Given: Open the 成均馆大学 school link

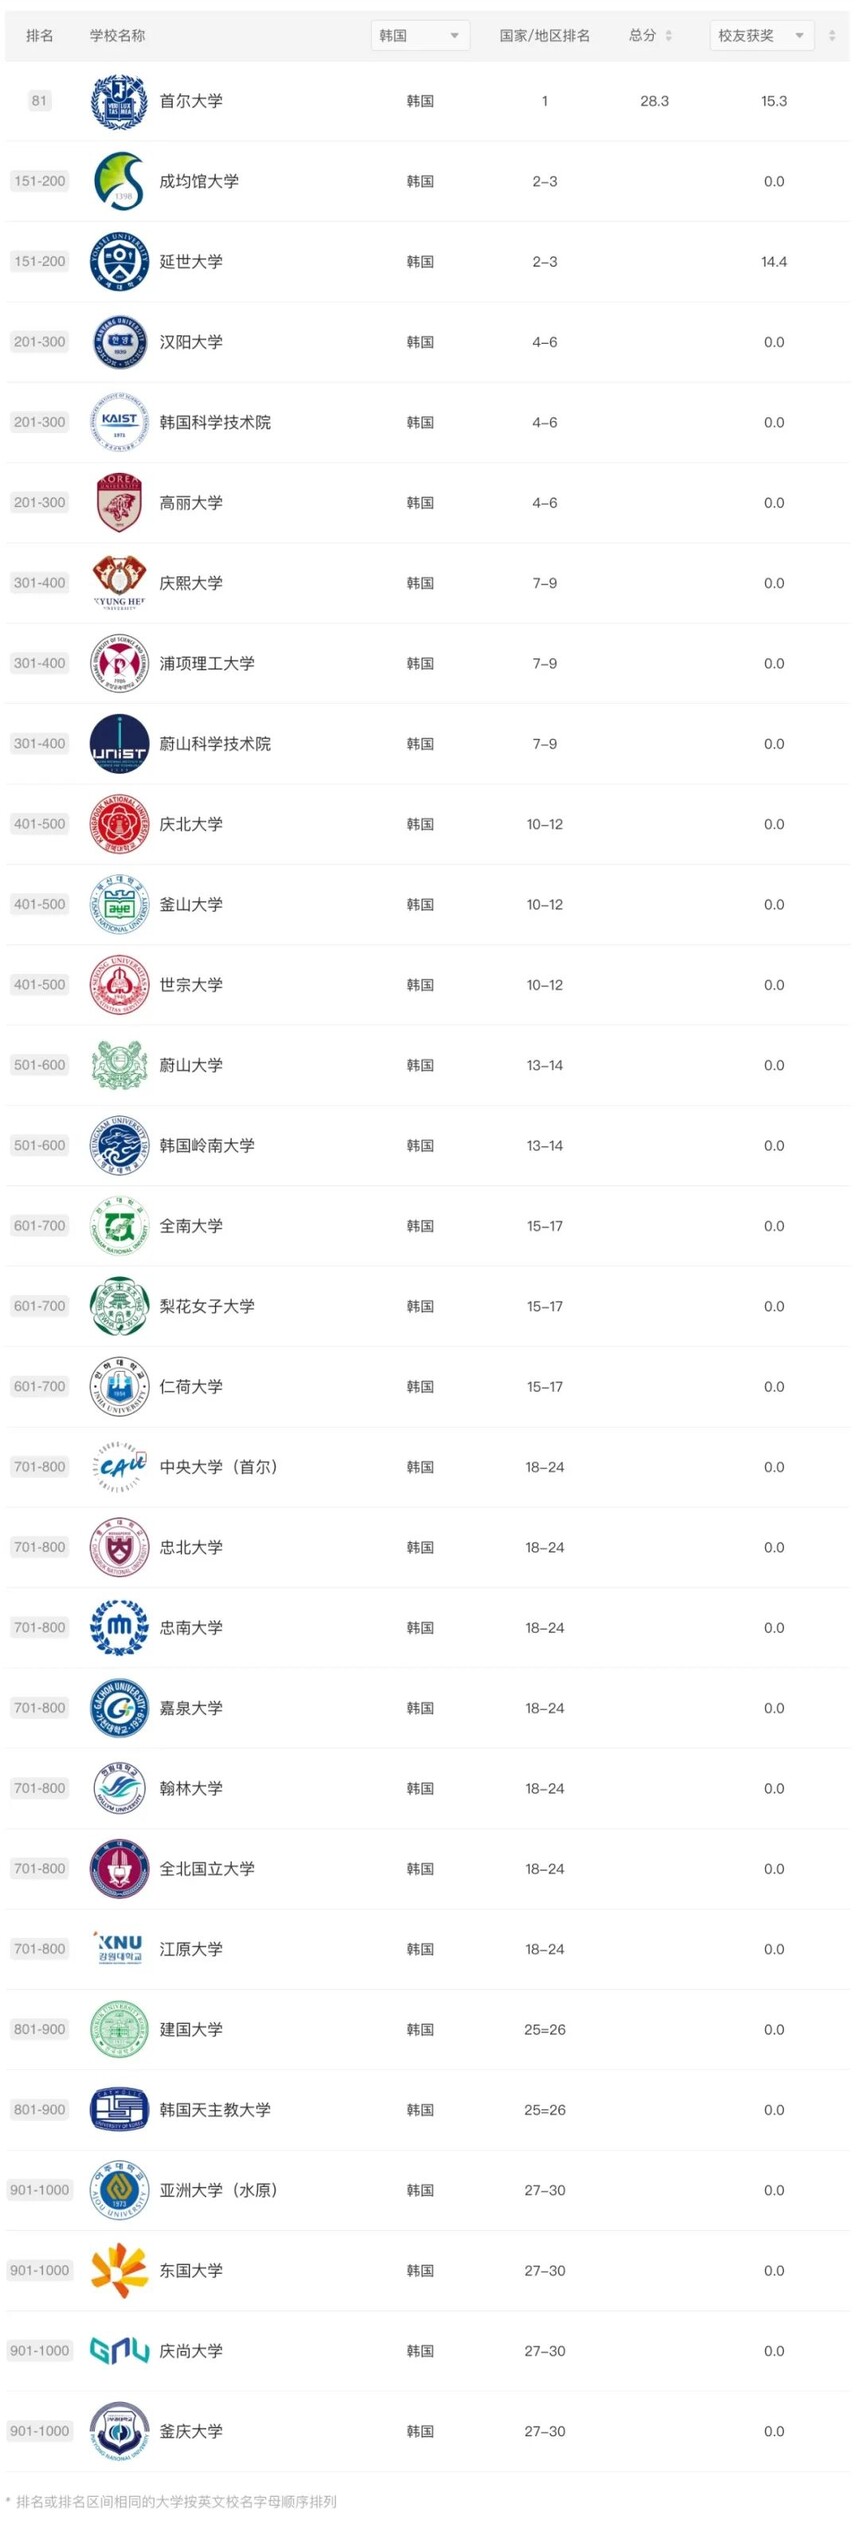Looking at the screenshot, I should (x=199, y=181).
